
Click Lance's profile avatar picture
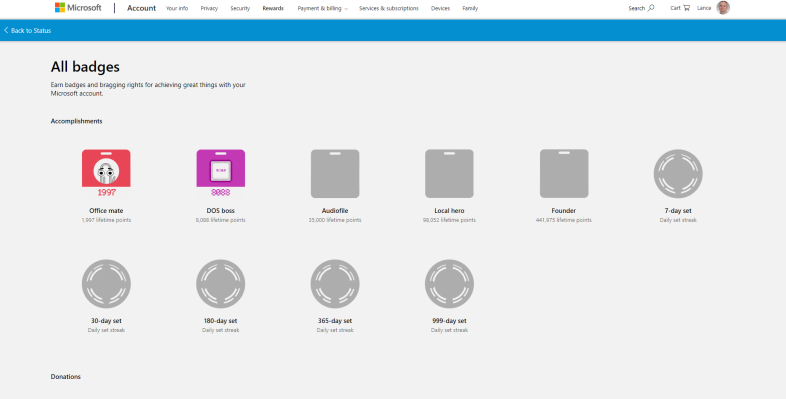coord(723,8)
